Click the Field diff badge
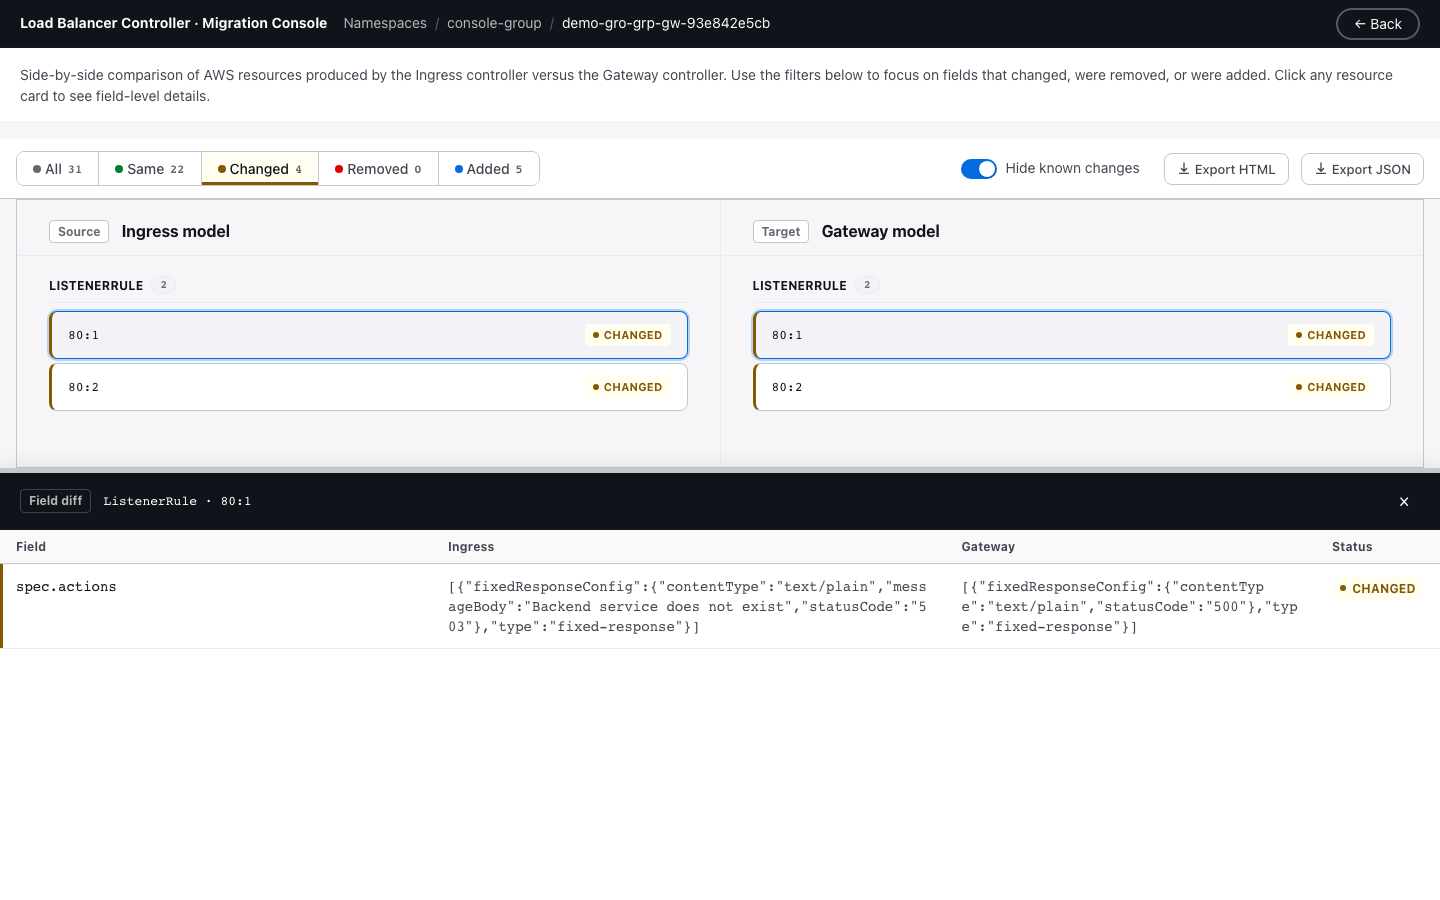The image size is (1440, 900). pos(55,501)
